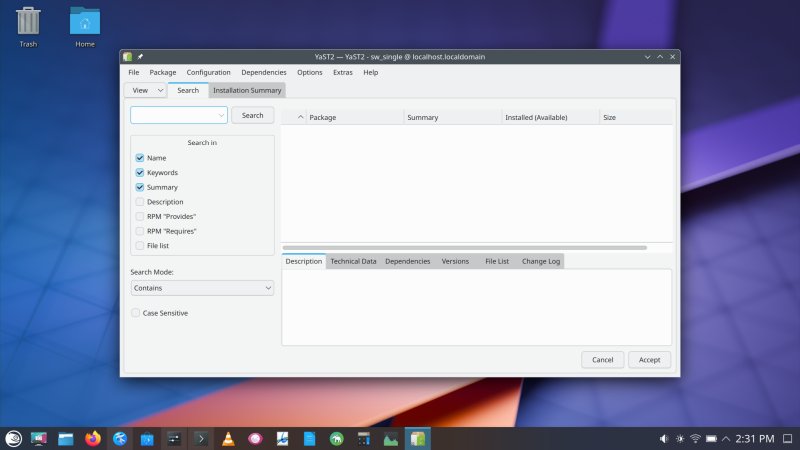Click the Accept button
The height and width of the screenshot is (450, 800).
coord(649,359)
